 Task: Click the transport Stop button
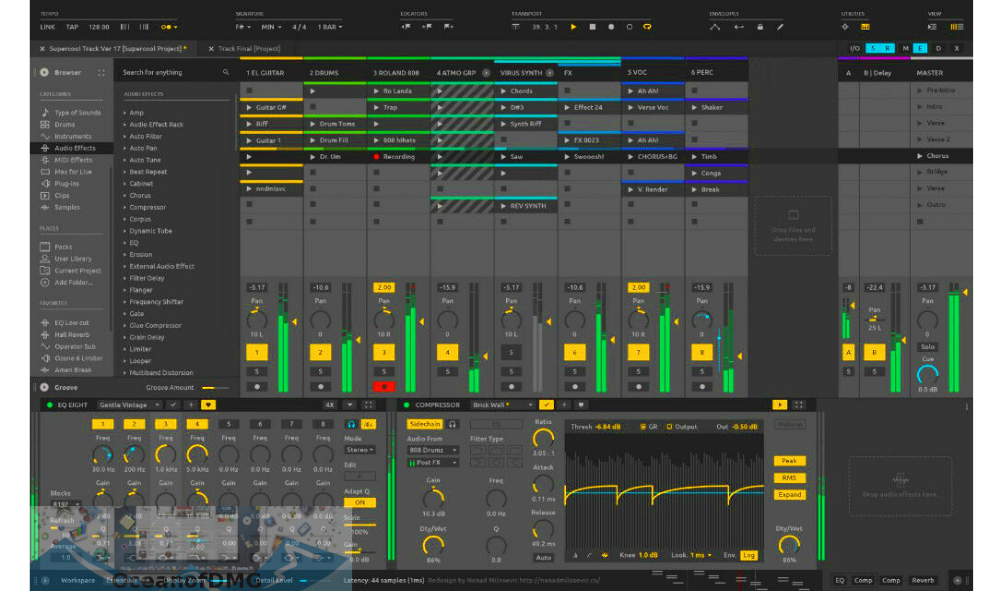click(591, 27)
